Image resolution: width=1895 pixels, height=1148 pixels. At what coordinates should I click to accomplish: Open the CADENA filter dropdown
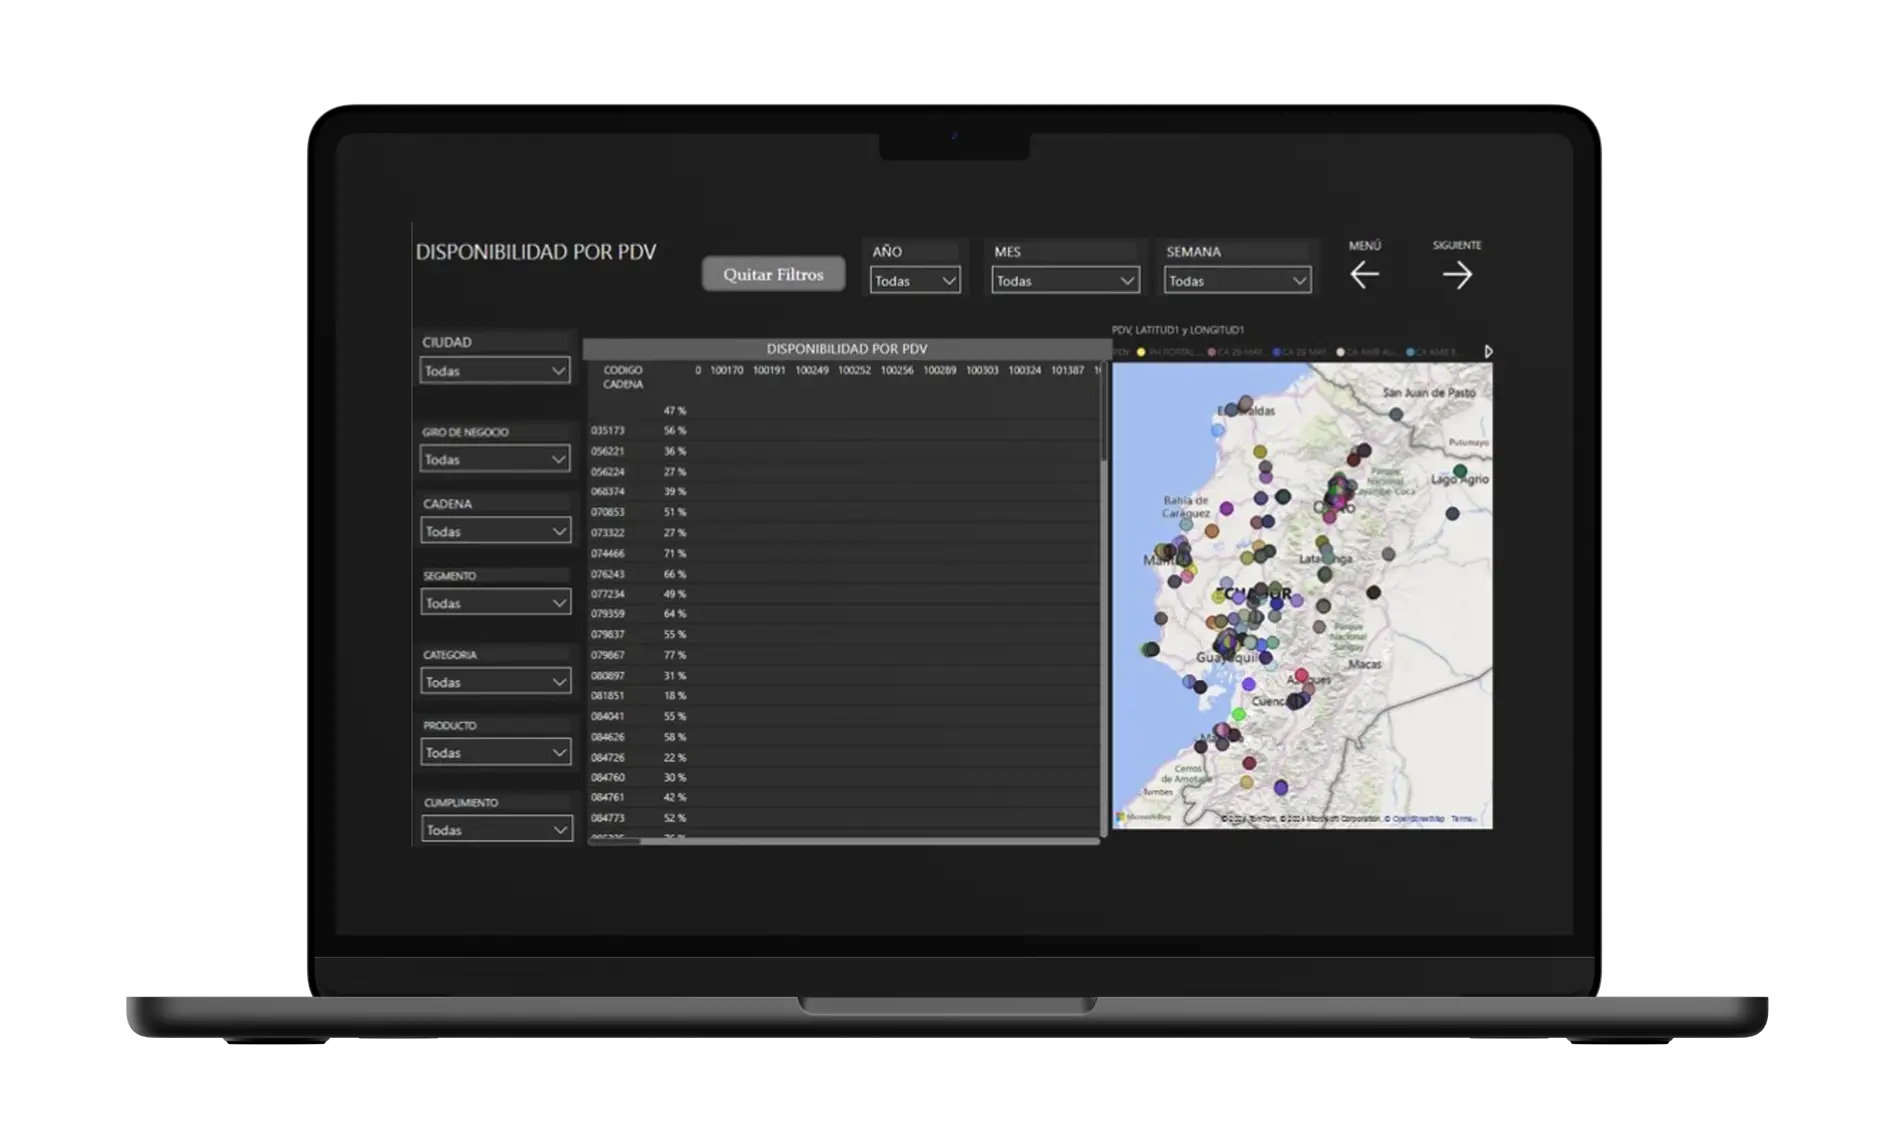tap(495, 532)
